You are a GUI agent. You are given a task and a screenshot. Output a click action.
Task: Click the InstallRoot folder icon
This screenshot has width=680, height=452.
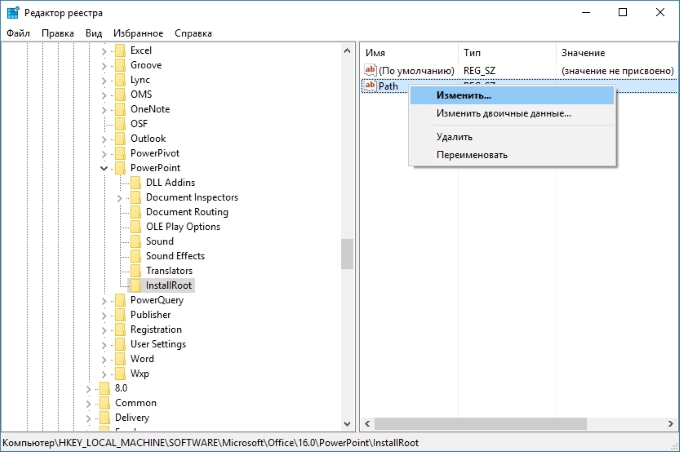tap(136, 285)
